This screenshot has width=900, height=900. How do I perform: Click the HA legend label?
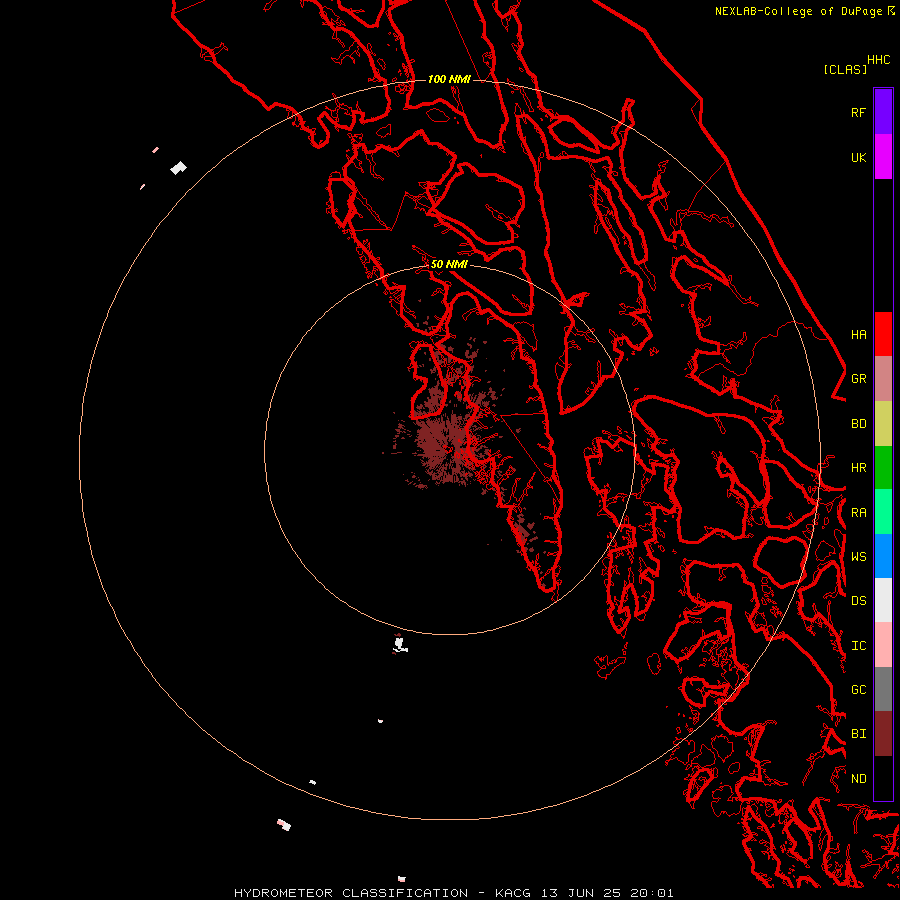point(858,334)
